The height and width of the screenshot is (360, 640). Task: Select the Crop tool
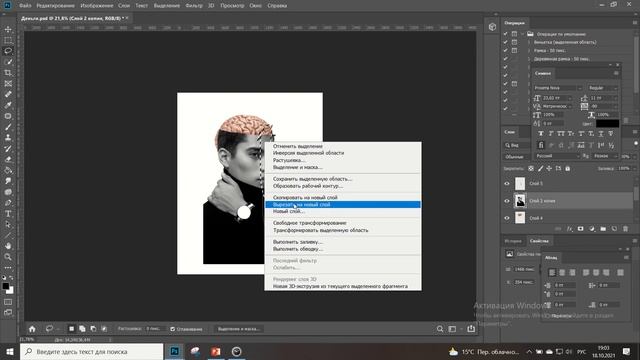[8, 73]
